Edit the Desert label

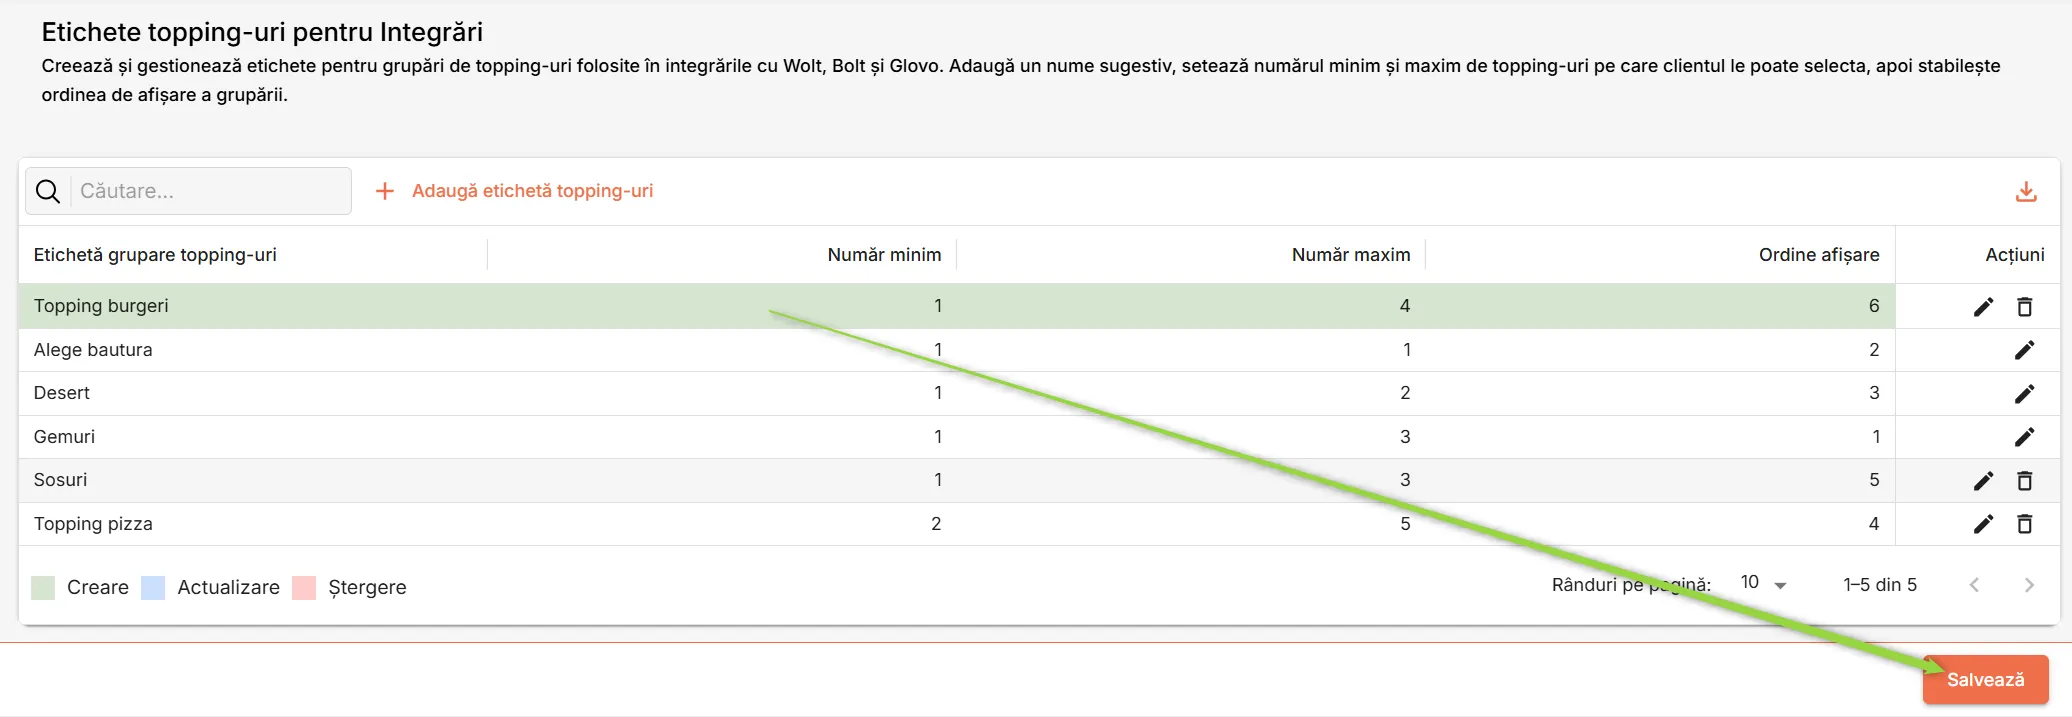tap(2024, 394)
